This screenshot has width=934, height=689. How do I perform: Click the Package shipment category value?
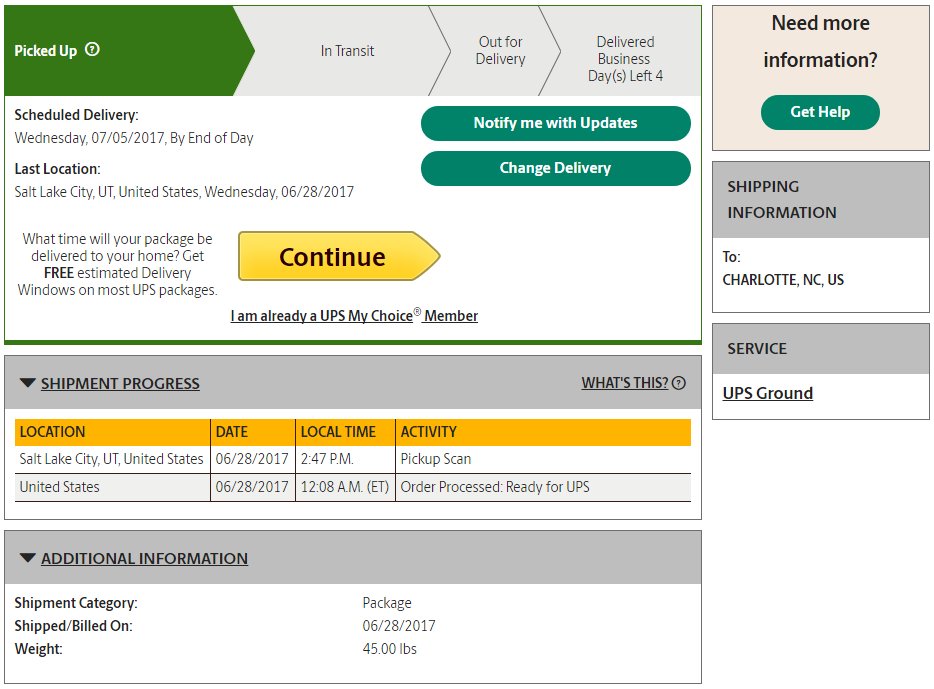(x=387, y=603)
